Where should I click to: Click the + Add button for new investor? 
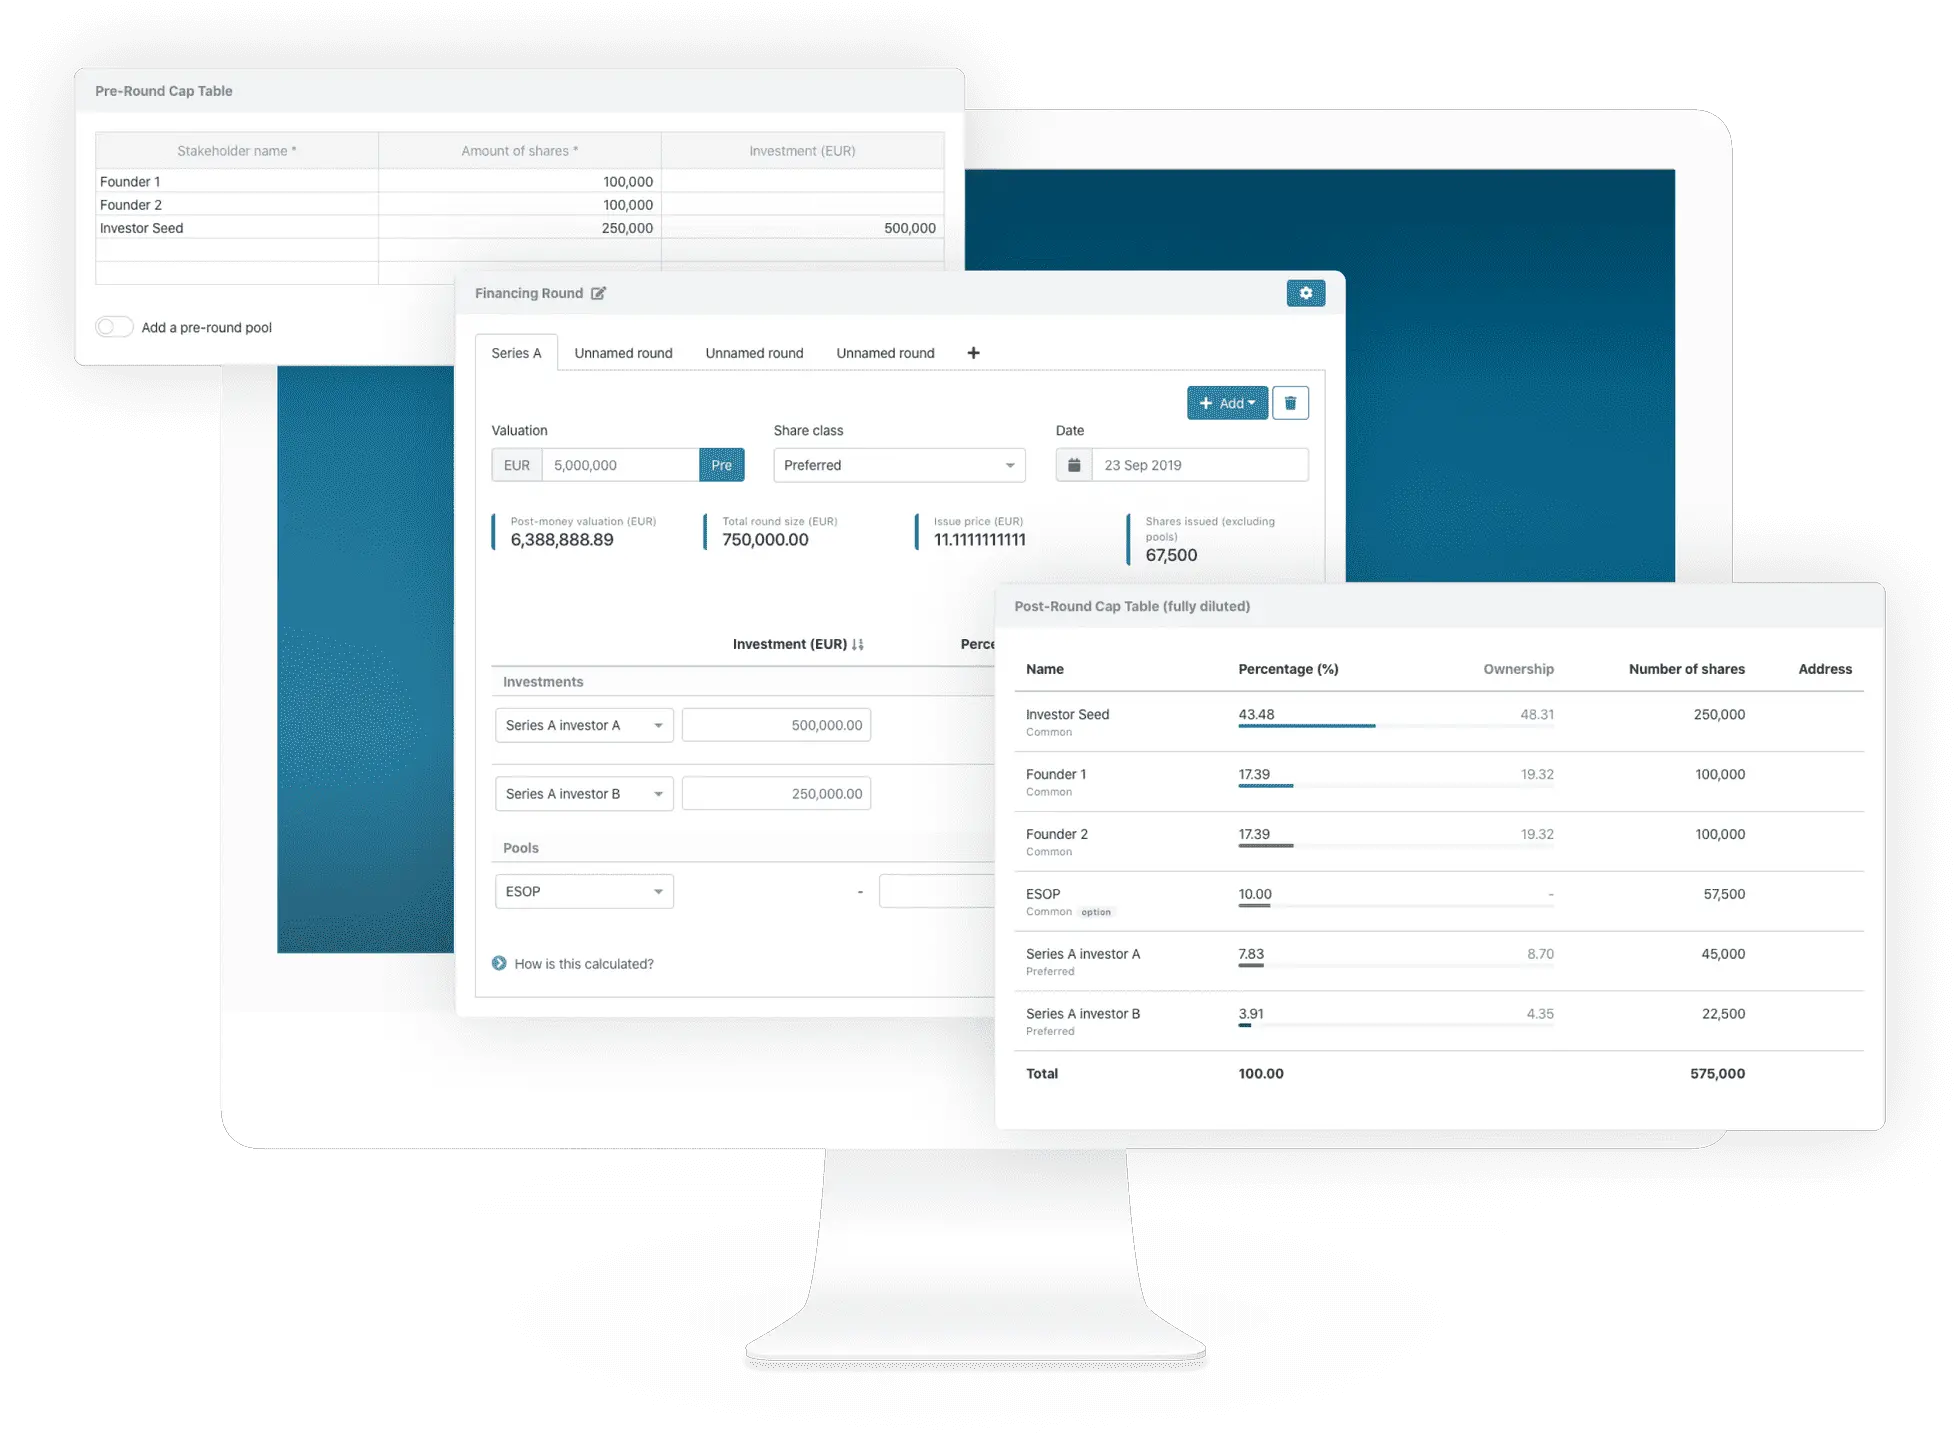point(1225,403)
